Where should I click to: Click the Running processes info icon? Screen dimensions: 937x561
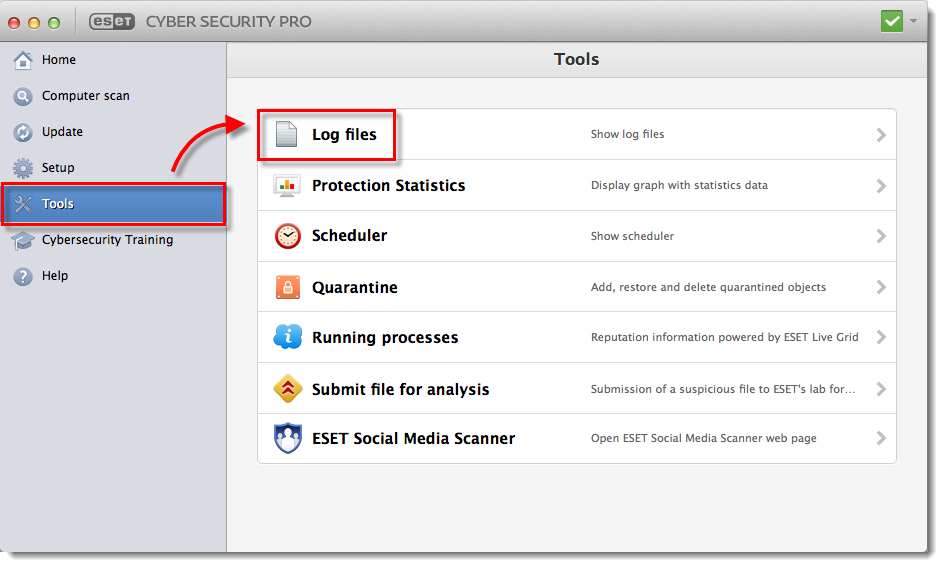(287, 337)
